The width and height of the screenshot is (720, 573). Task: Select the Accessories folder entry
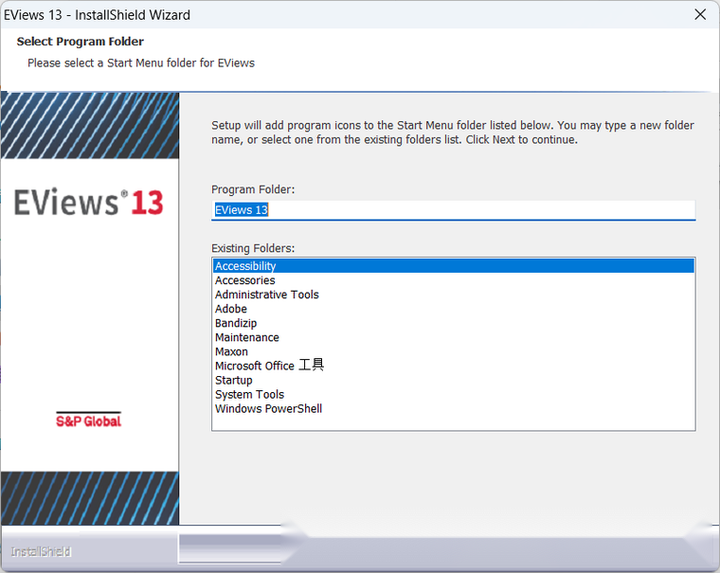point(245,281)
